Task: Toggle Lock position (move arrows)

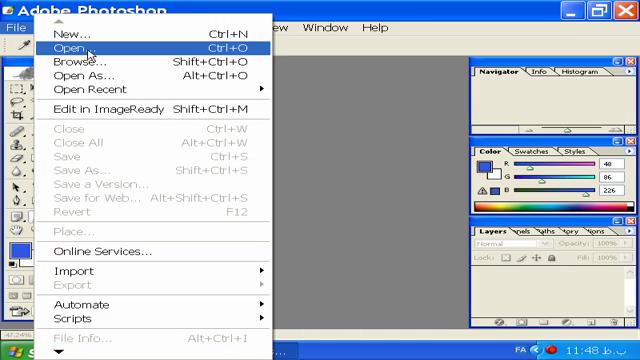Action: click(x=536, y=258)
